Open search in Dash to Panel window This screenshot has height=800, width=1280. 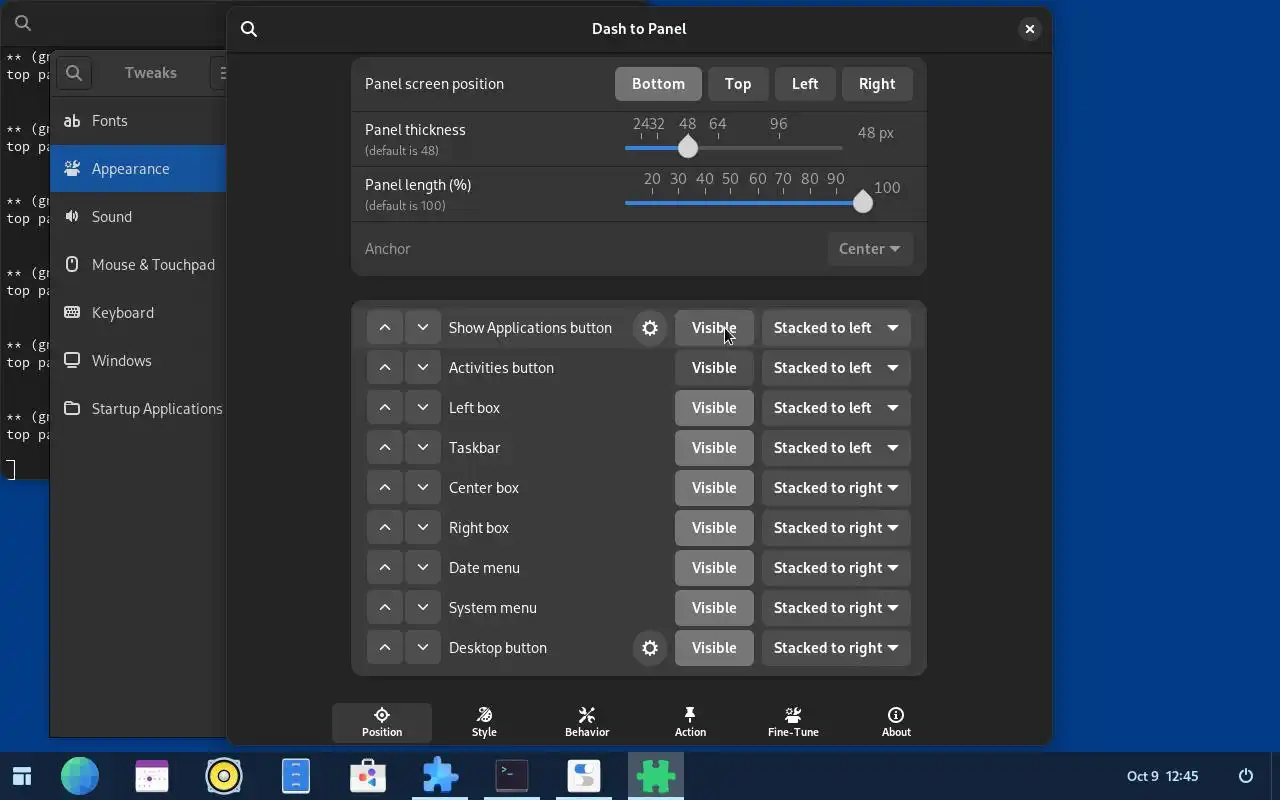249,29
